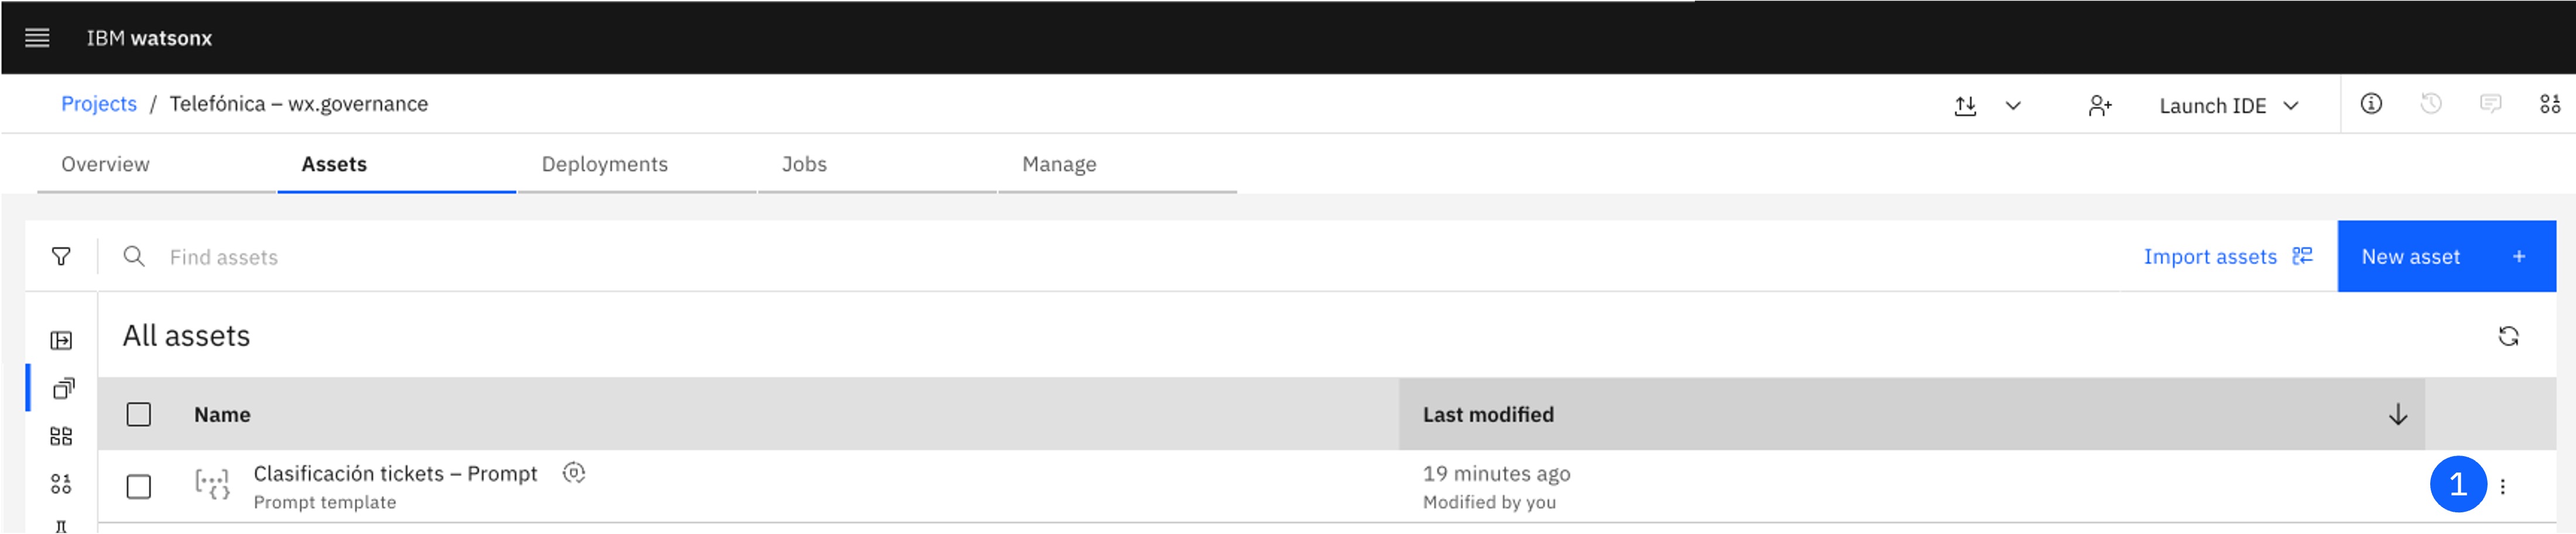Refresh the All assets list
Image resolution: width=2576 pixels, height=534 pixels.
[2507, 336]
